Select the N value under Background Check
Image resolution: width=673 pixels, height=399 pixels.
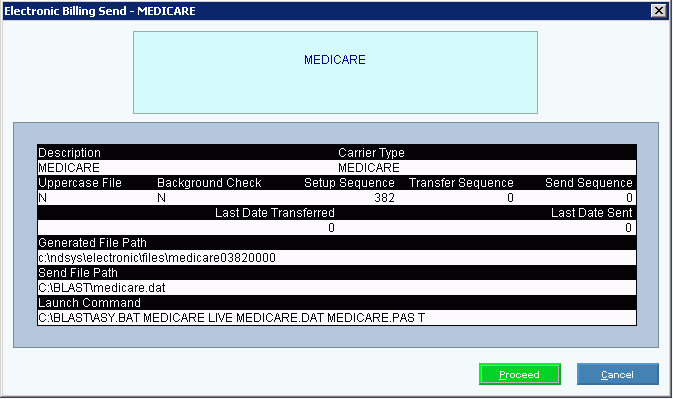[x=161, y=198]
